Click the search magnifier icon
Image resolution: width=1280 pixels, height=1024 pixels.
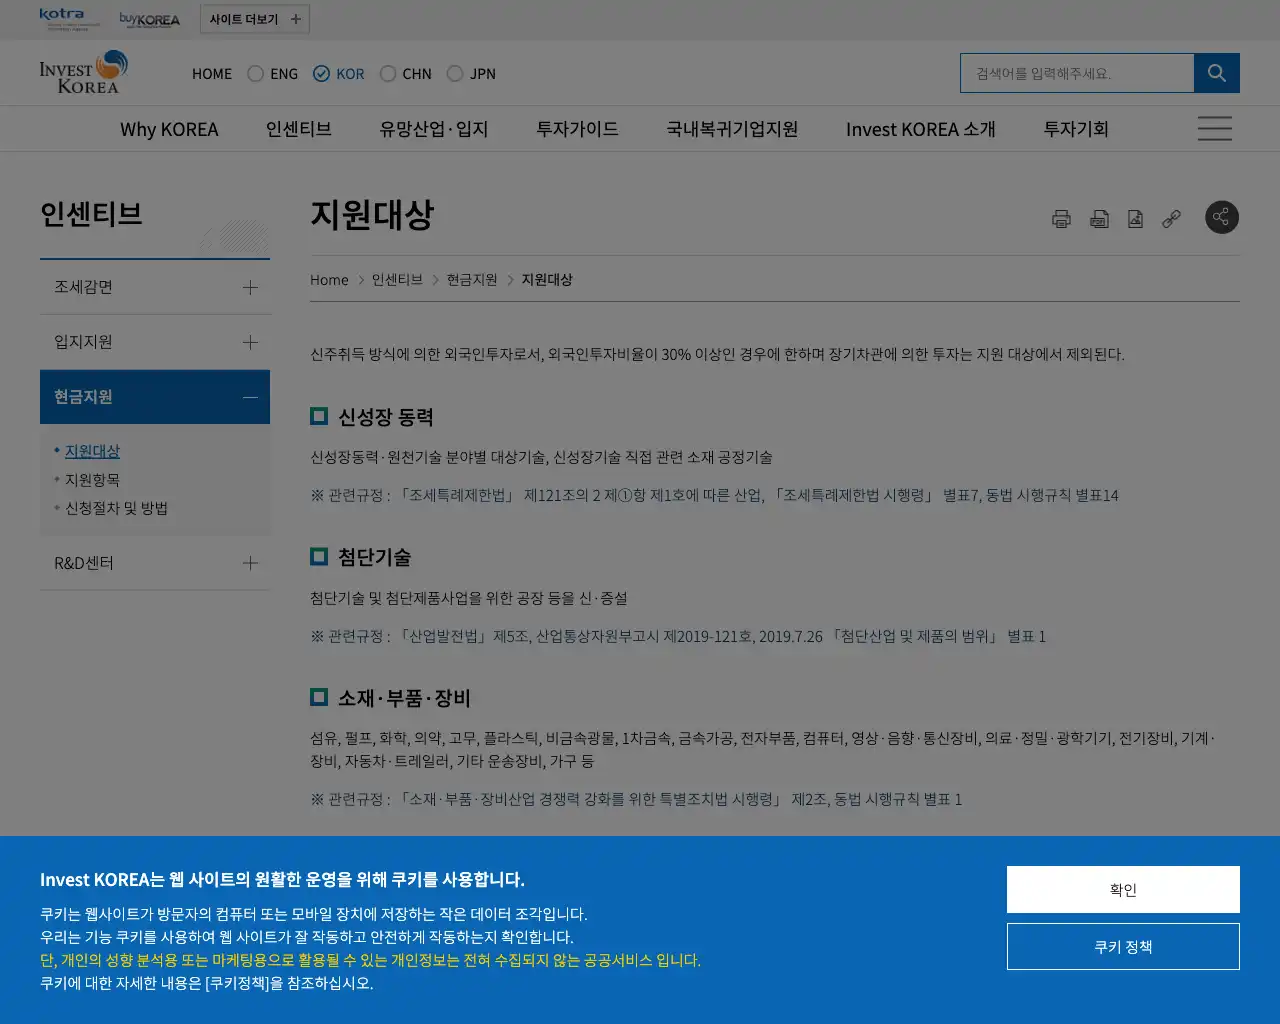point(1216,72)
